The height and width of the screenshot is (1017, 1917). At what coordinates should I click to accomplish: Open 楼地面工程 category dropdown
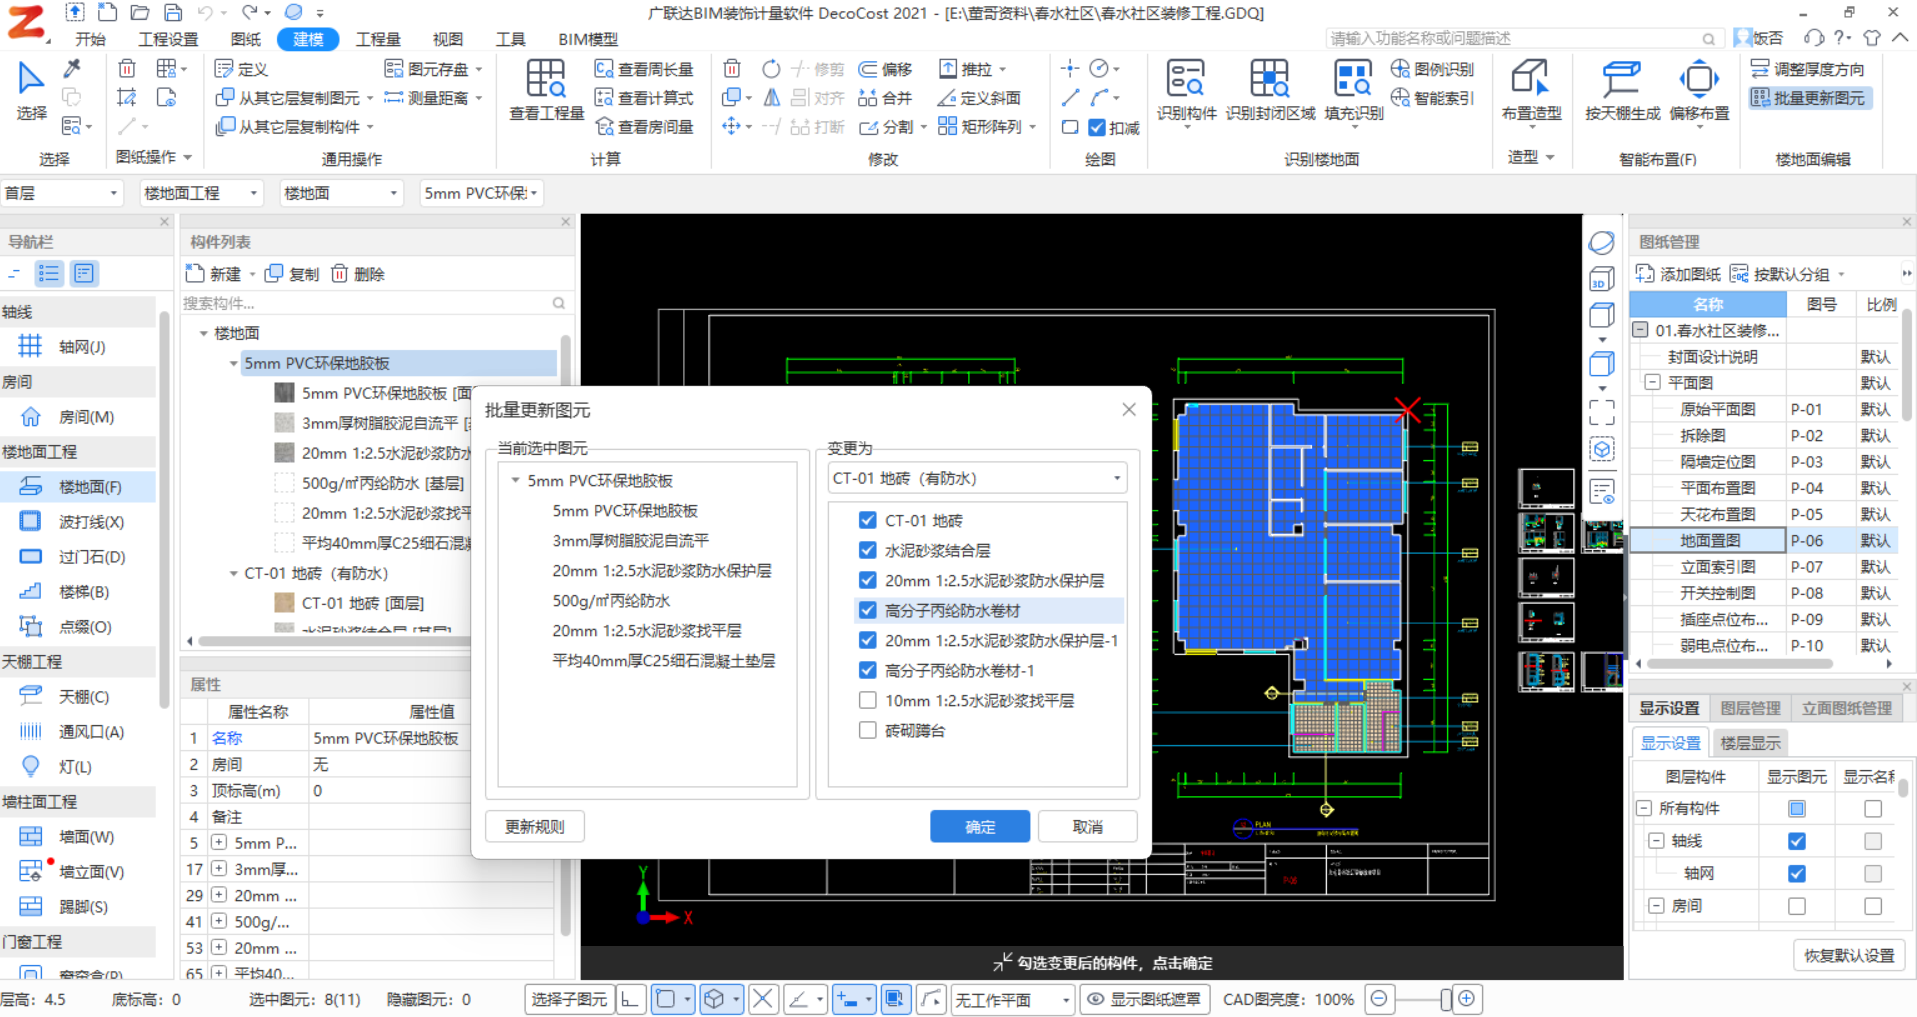coord(200,193)
